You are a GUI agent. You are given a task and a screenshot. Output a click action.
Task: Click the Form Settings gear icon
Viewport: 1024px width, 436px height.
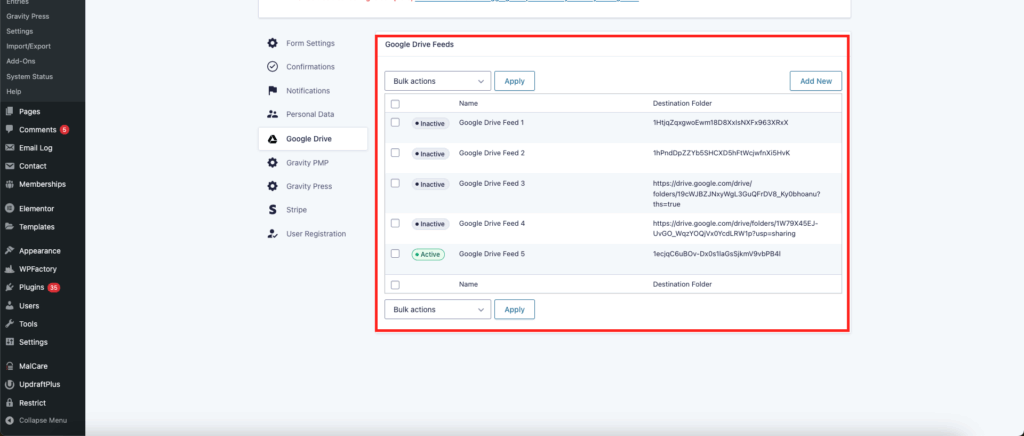pyautogui.click(x=272, y=43)
